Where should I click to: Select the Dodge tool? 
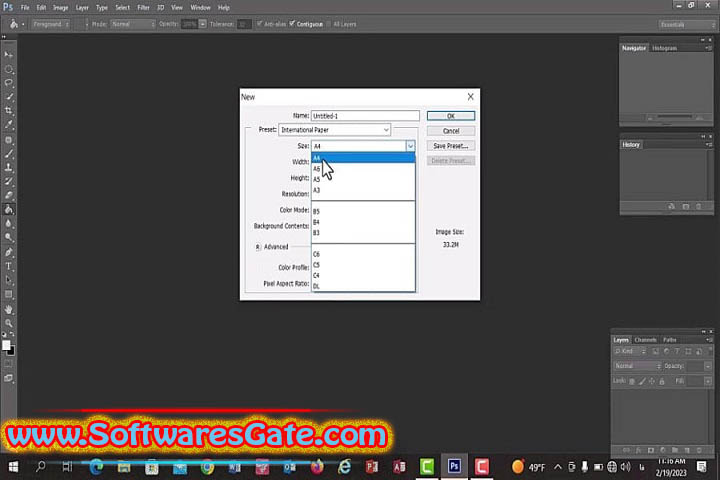pos(8,237)
